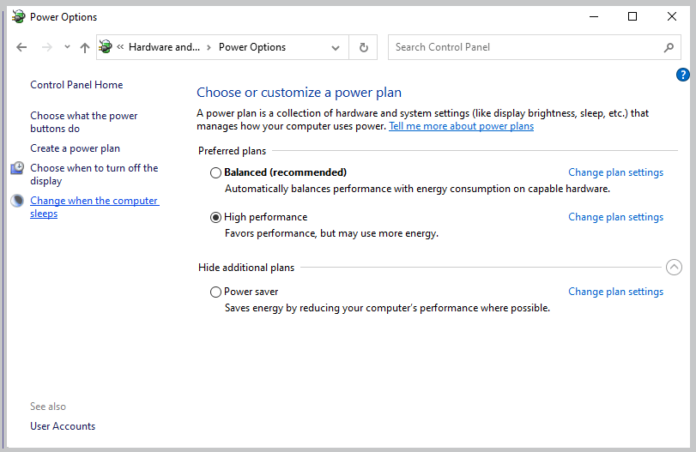
Task: Open the recent locations dropdown arrow
Action: pos(67,47)
